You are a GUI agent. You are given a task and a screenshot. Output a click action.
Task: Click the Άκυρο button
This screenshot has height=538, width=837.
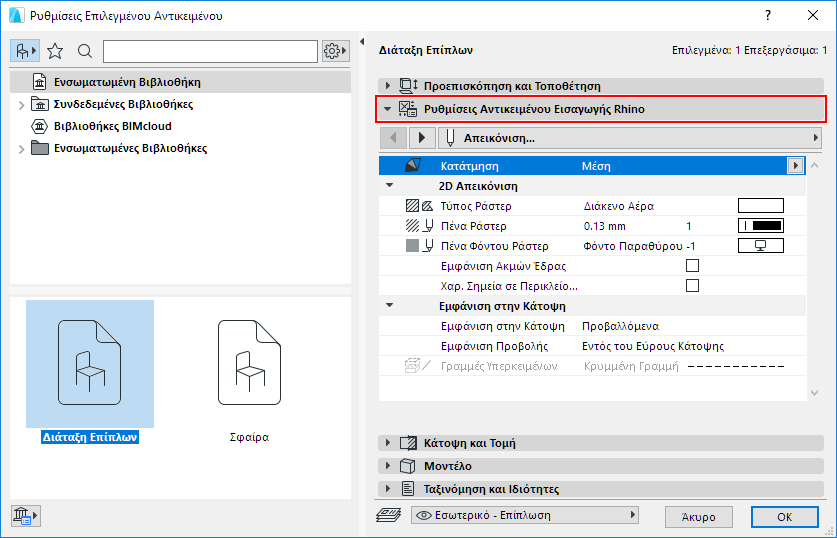pyautogui.click(x=699, y=517)
